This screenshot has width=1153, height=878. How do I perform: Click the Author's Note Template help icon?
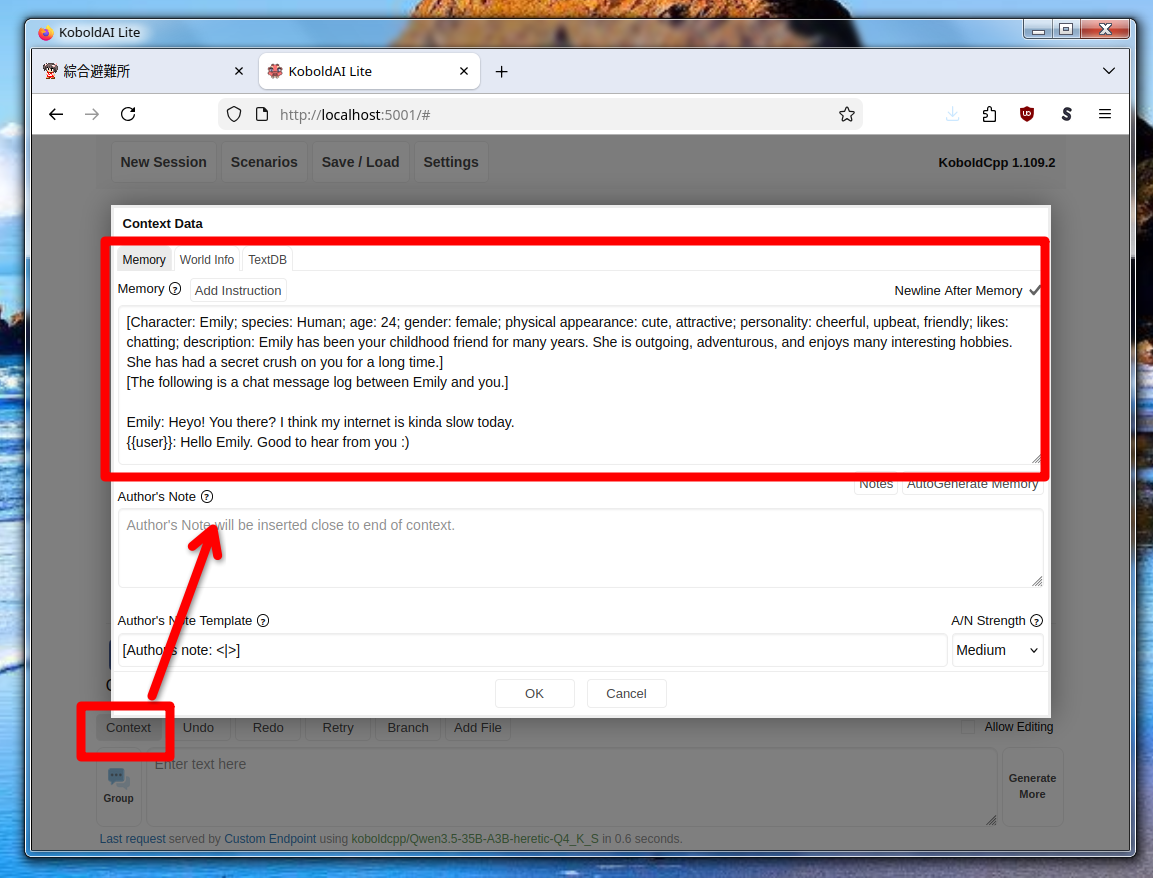coord(263,621)
